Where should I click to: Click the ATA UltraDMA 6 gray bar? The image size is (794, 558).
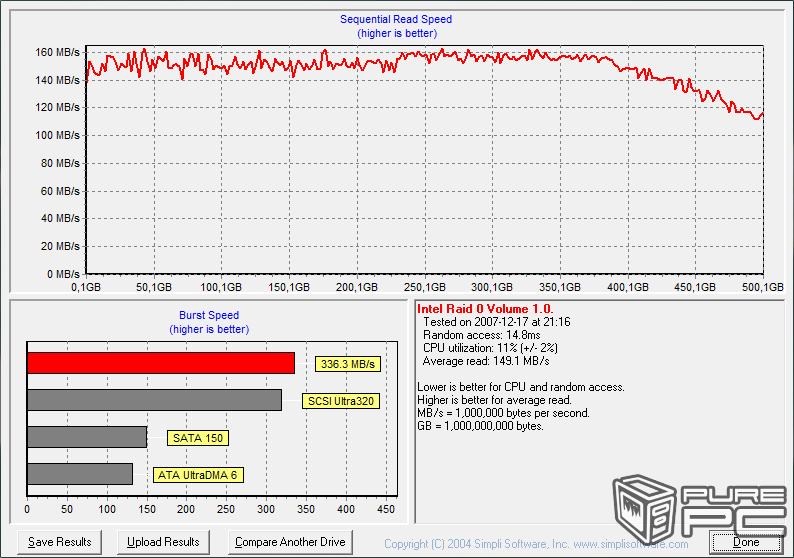coord(80,474)
